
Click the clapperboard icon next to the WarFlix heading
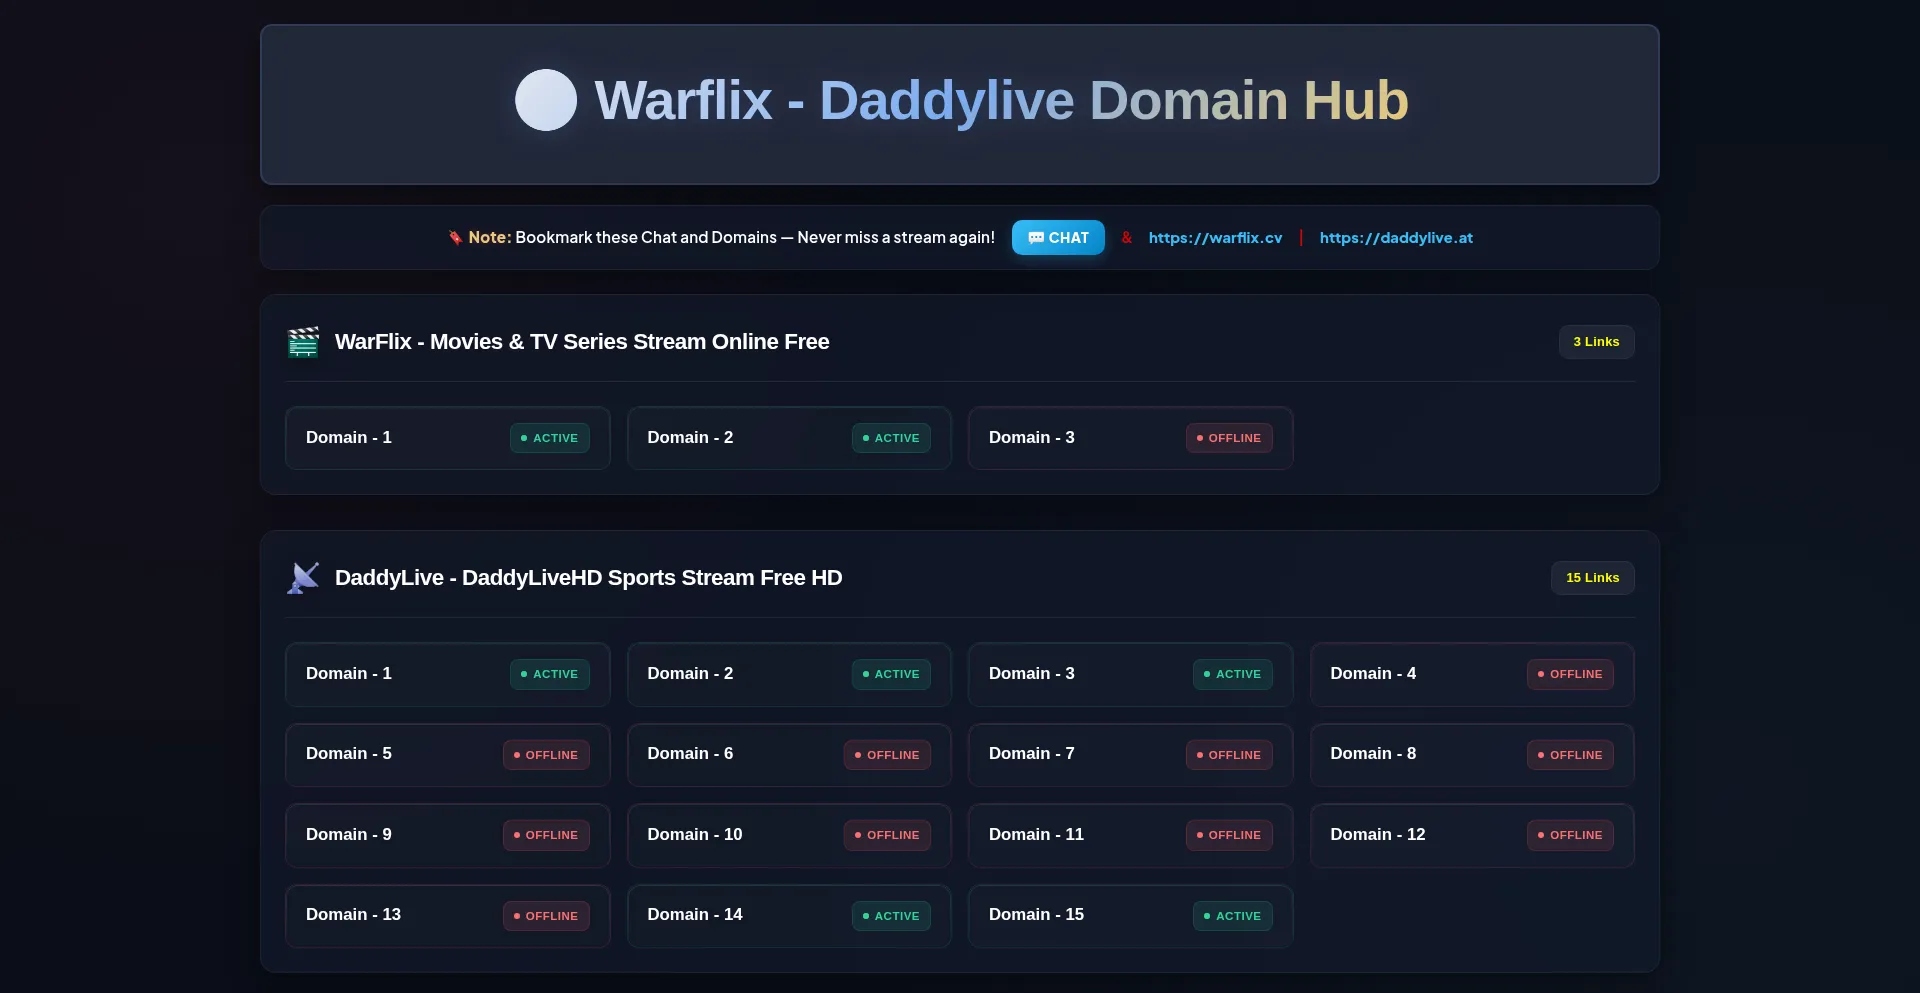click(303, 342)
